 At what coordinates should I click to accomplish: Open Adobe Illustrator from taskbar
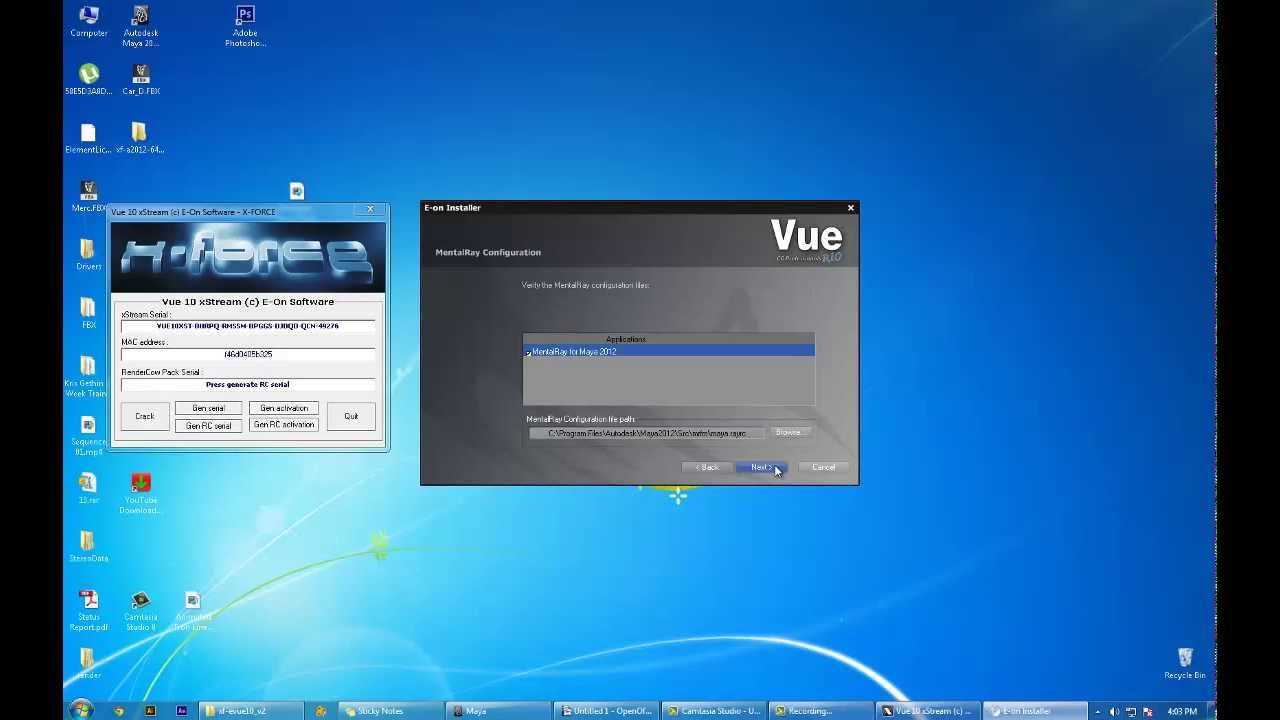coord(150,711)
